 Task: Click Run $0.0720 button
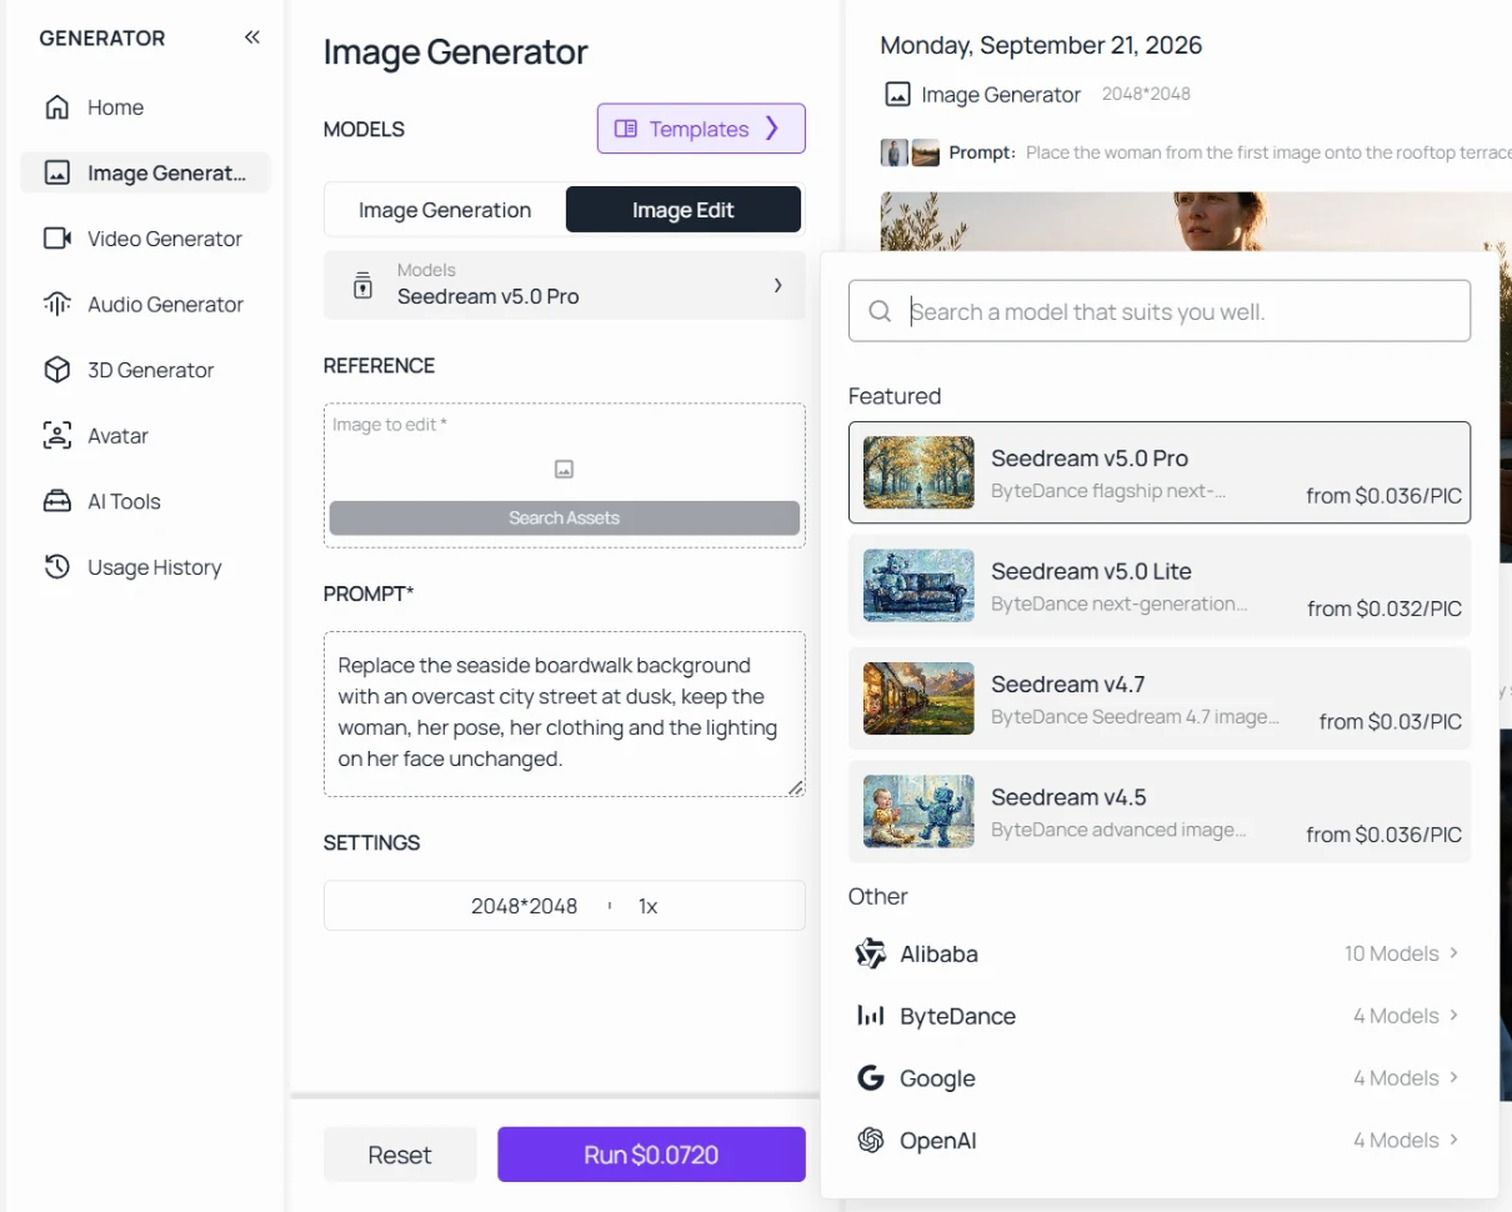point(651,1155)
